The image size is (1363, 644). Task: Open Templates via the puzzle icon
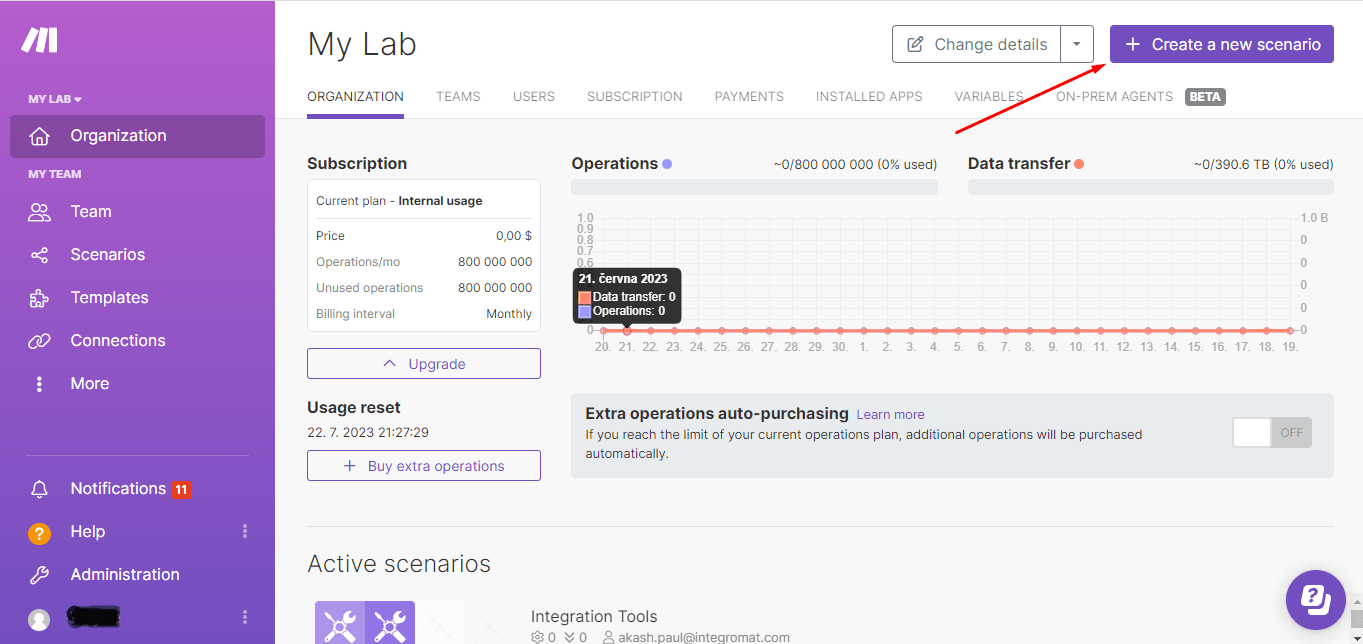pyautogui.click(x=39, y=298)
